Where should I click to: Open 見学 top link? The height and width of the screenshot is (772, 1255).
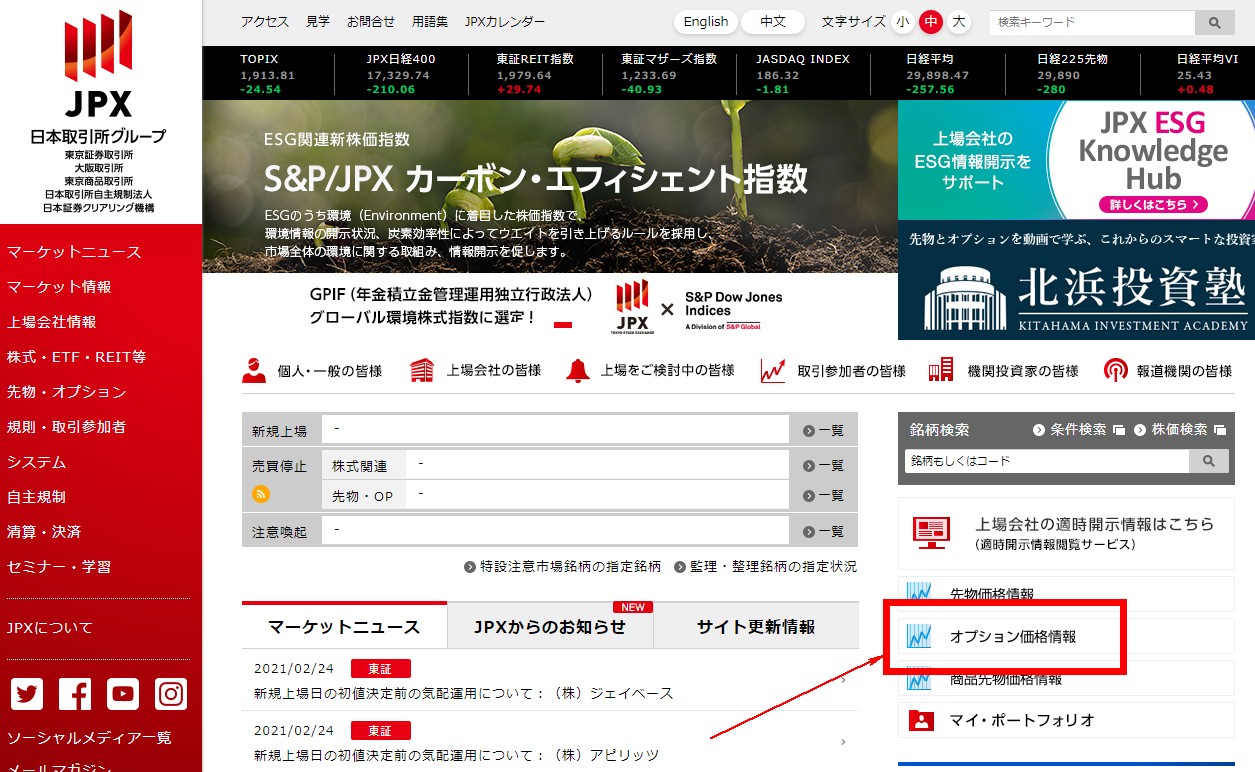coord(318,21)
